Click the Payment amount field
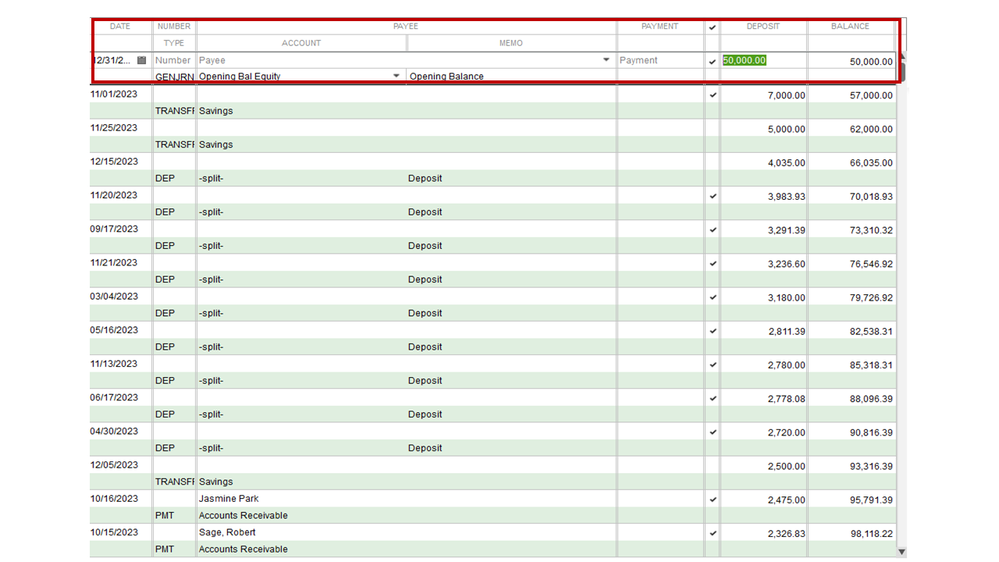Screen dimensions: 999x562 (660, 60)
